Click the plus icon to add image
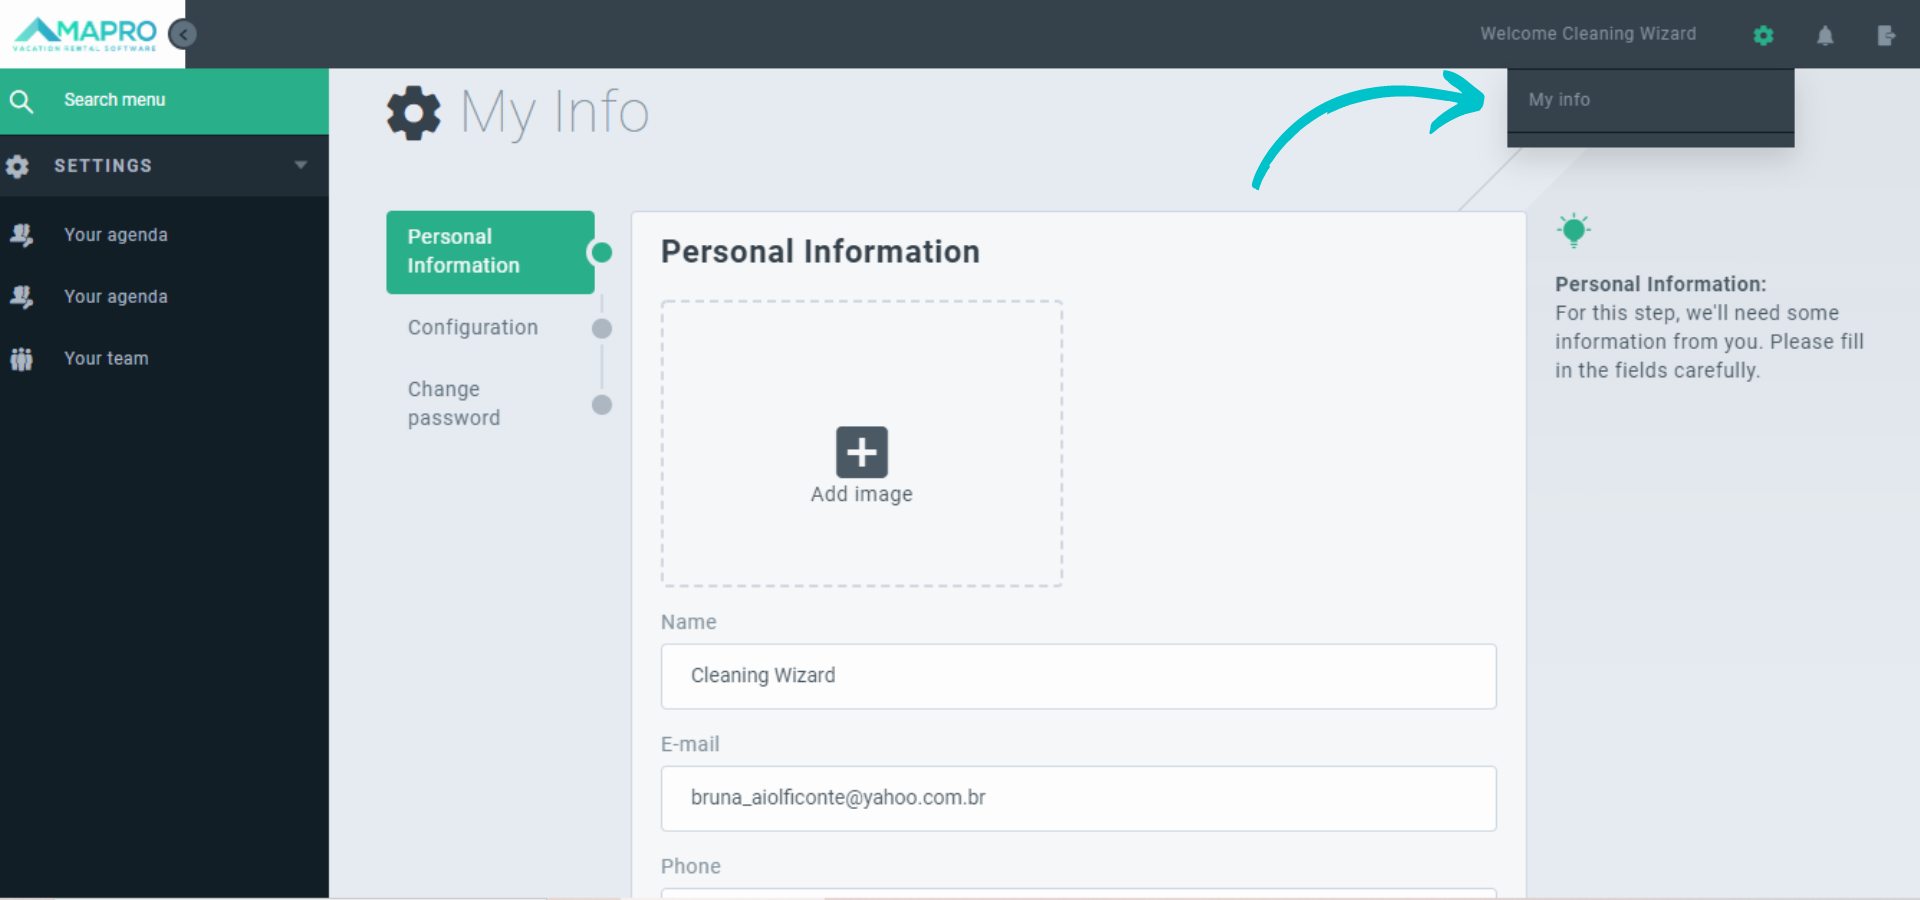Viewport: 1920px width, 900px height. [x=861, y=452]
